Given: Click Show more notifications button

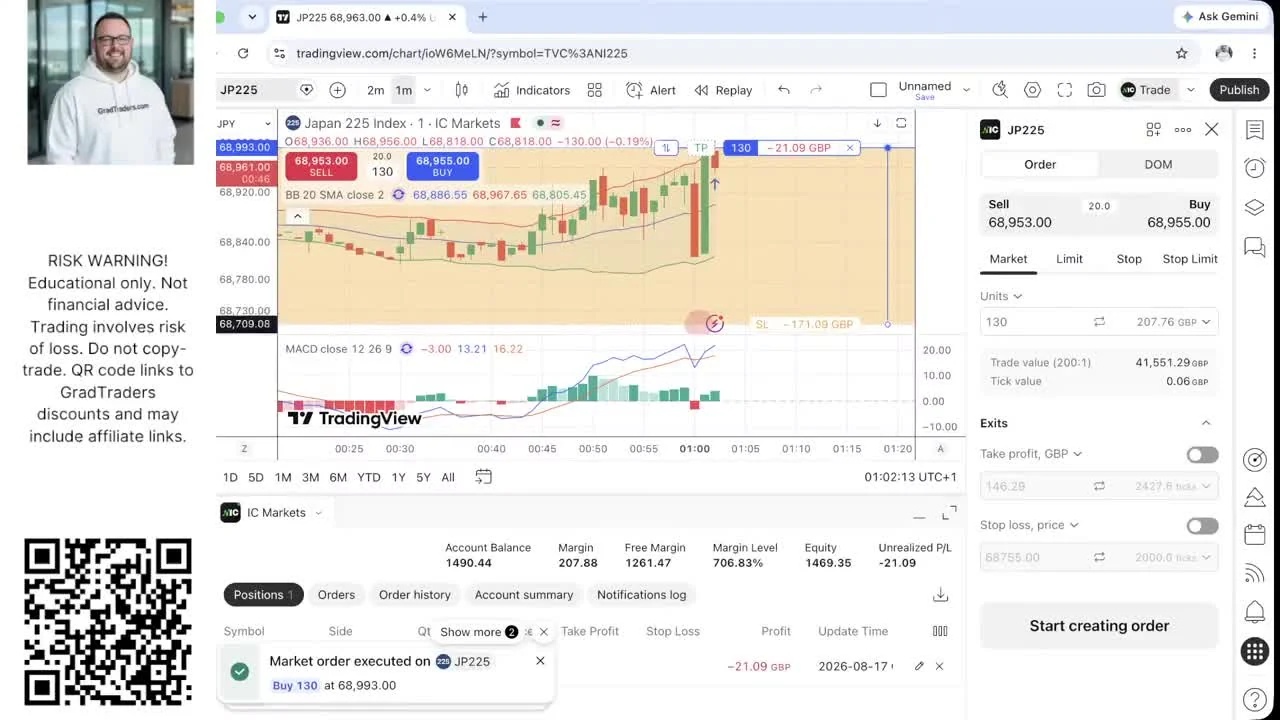Looking at the screenshot, I should pyautogui.click(x=479, y=632).
